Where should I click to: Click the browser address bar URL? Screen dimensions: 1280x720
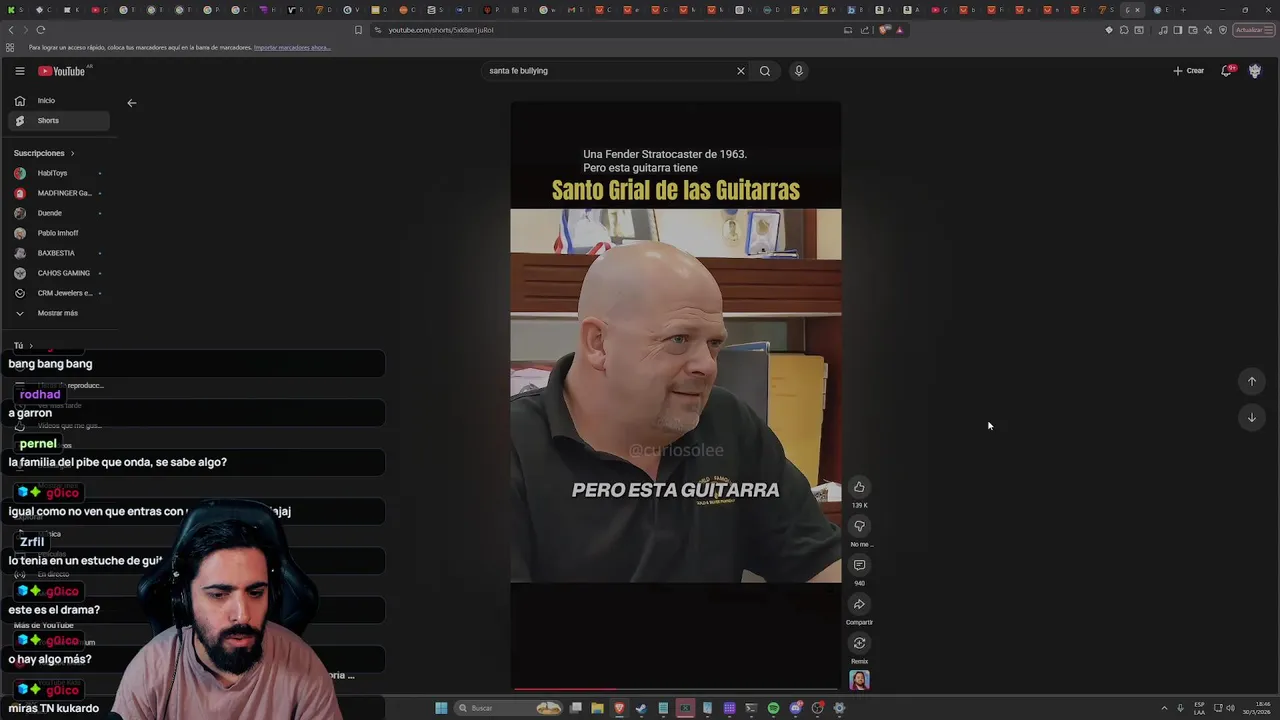pyautogui.click(x=441, y=30)
